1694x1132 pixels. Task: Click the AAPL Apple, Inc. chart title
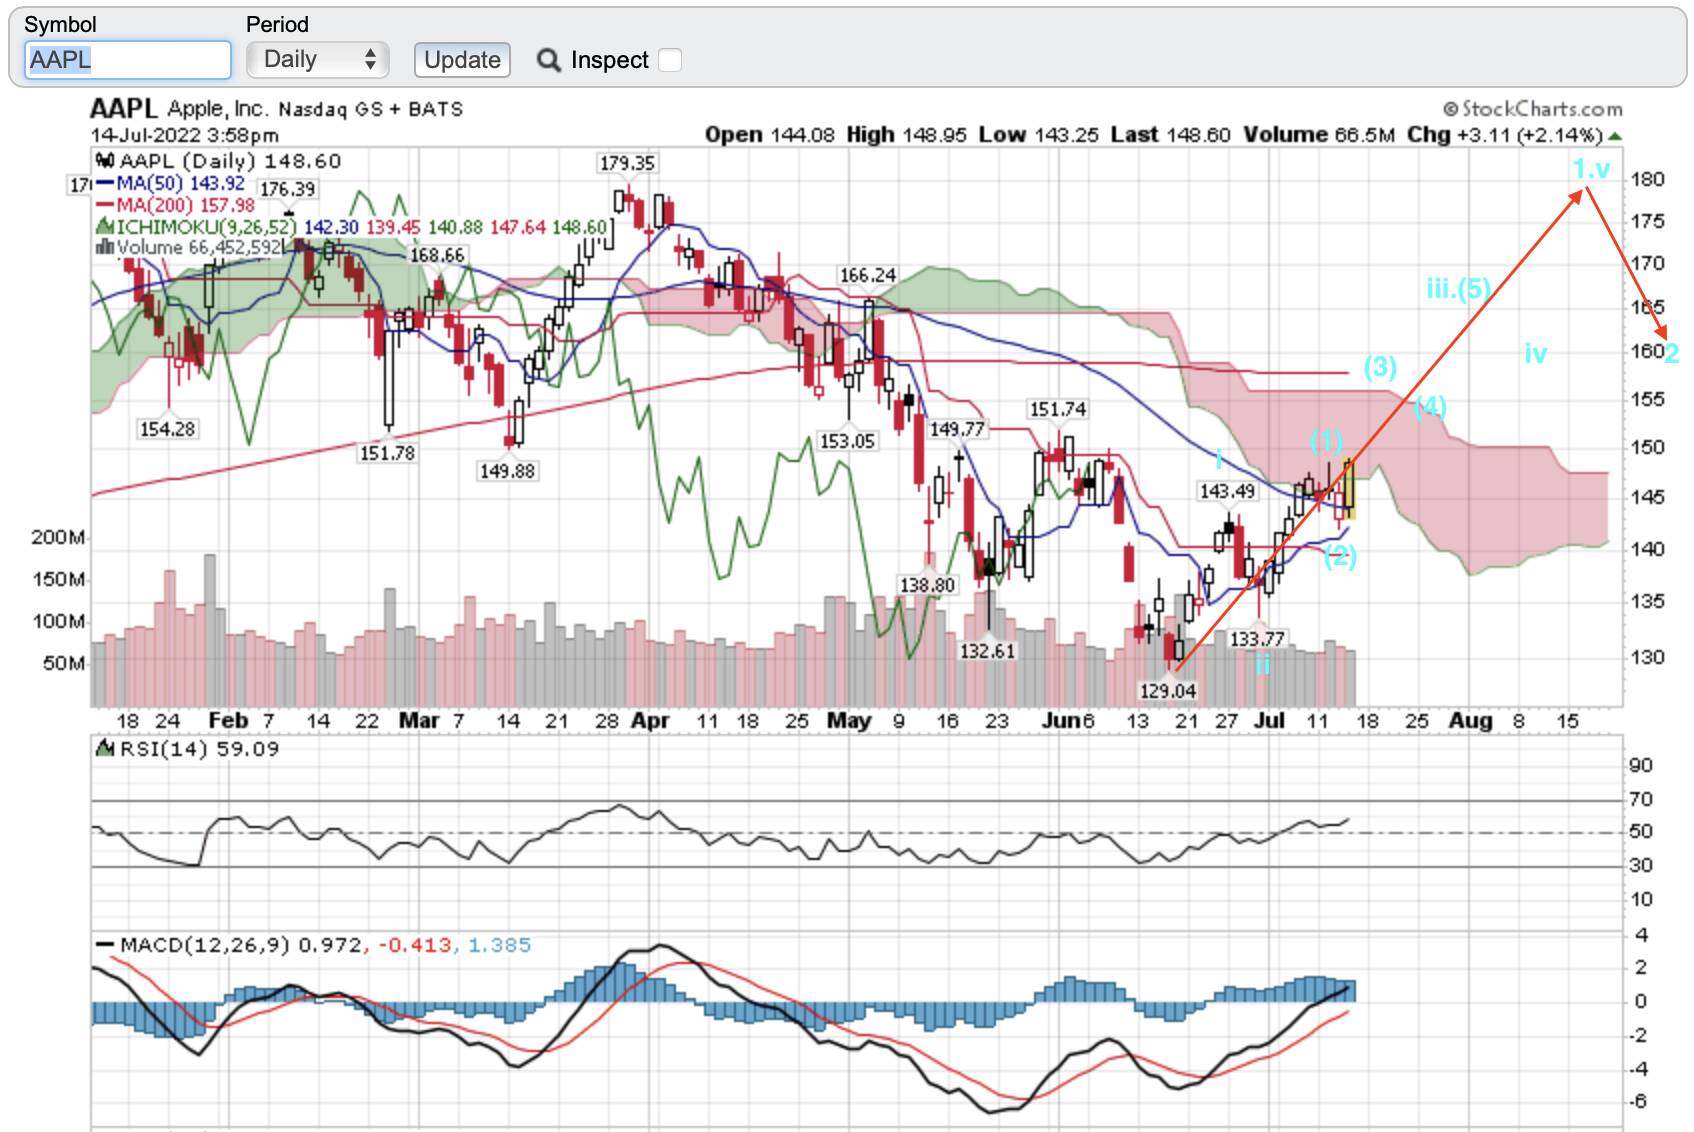(276, 109)
